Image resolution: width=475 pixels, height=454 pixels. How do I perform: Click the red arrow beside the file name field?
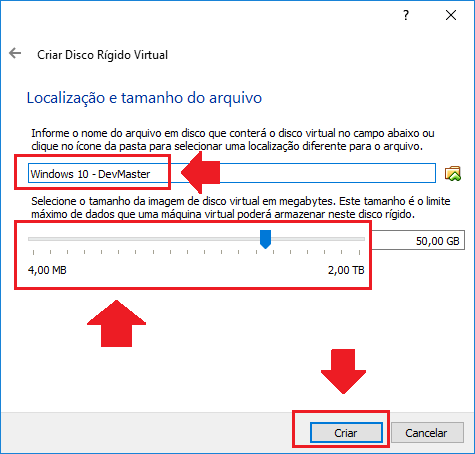point(200,173)
